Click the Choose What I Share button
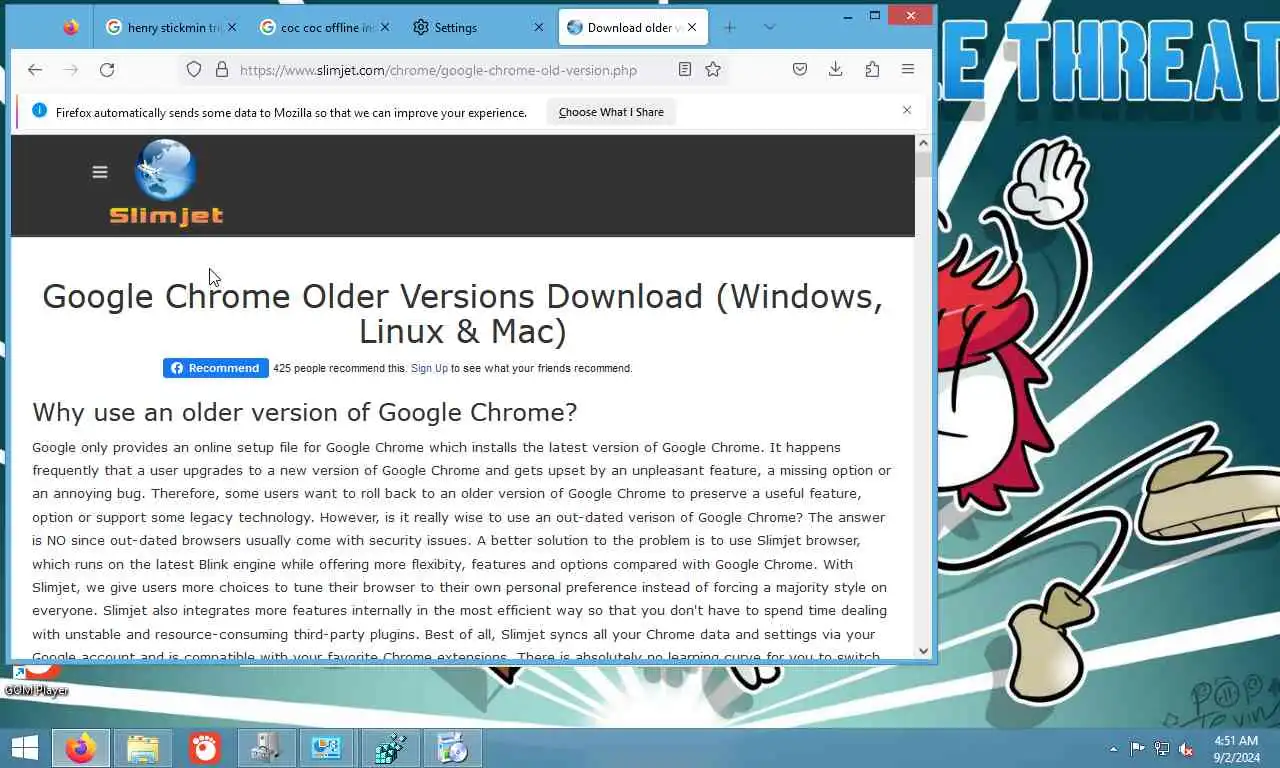This screenshot has width=1280, height=768. [x=611, y=112]
